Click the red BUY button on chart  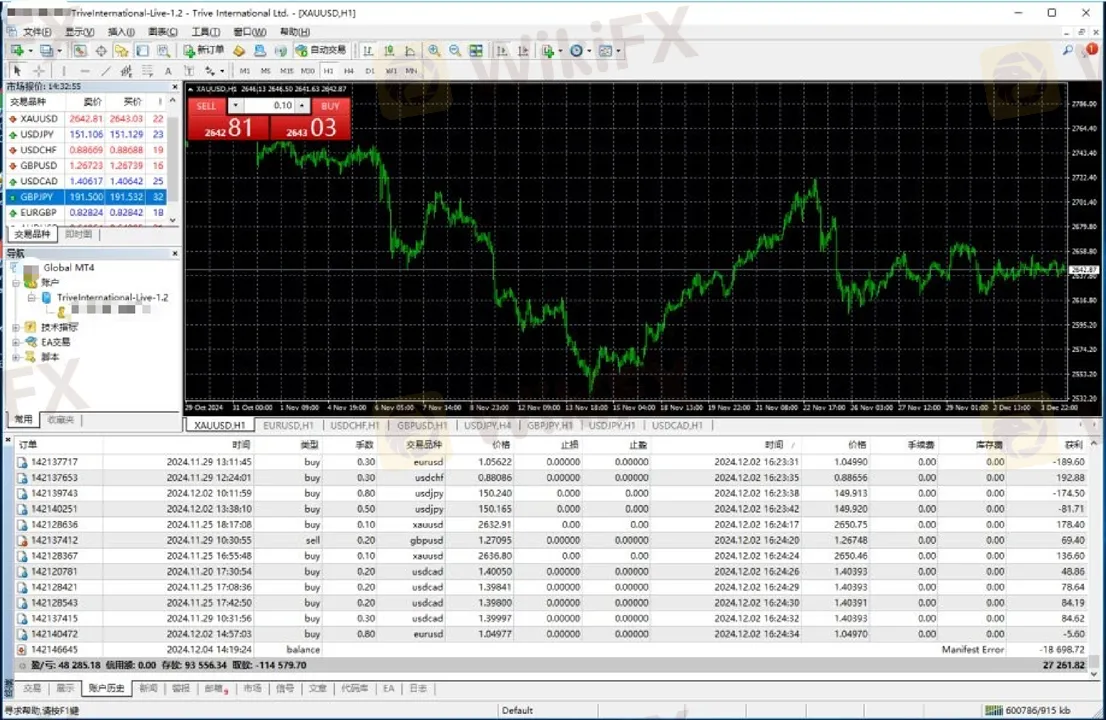[330, 105]
